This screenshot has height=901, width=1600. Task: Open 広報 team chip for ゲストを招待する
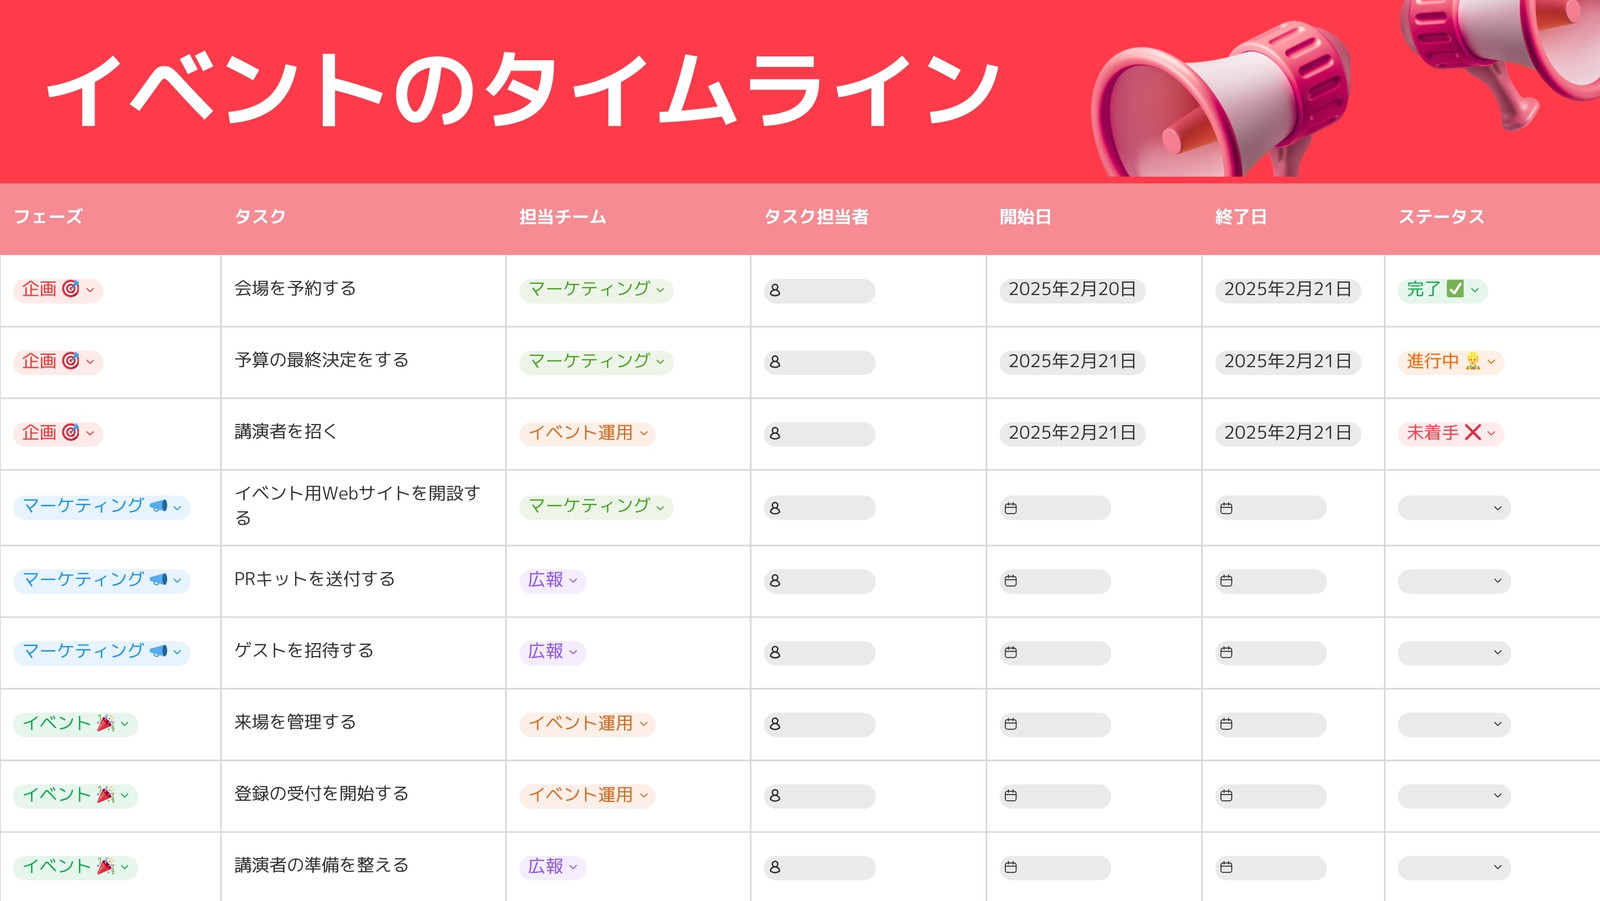(552, 652)
